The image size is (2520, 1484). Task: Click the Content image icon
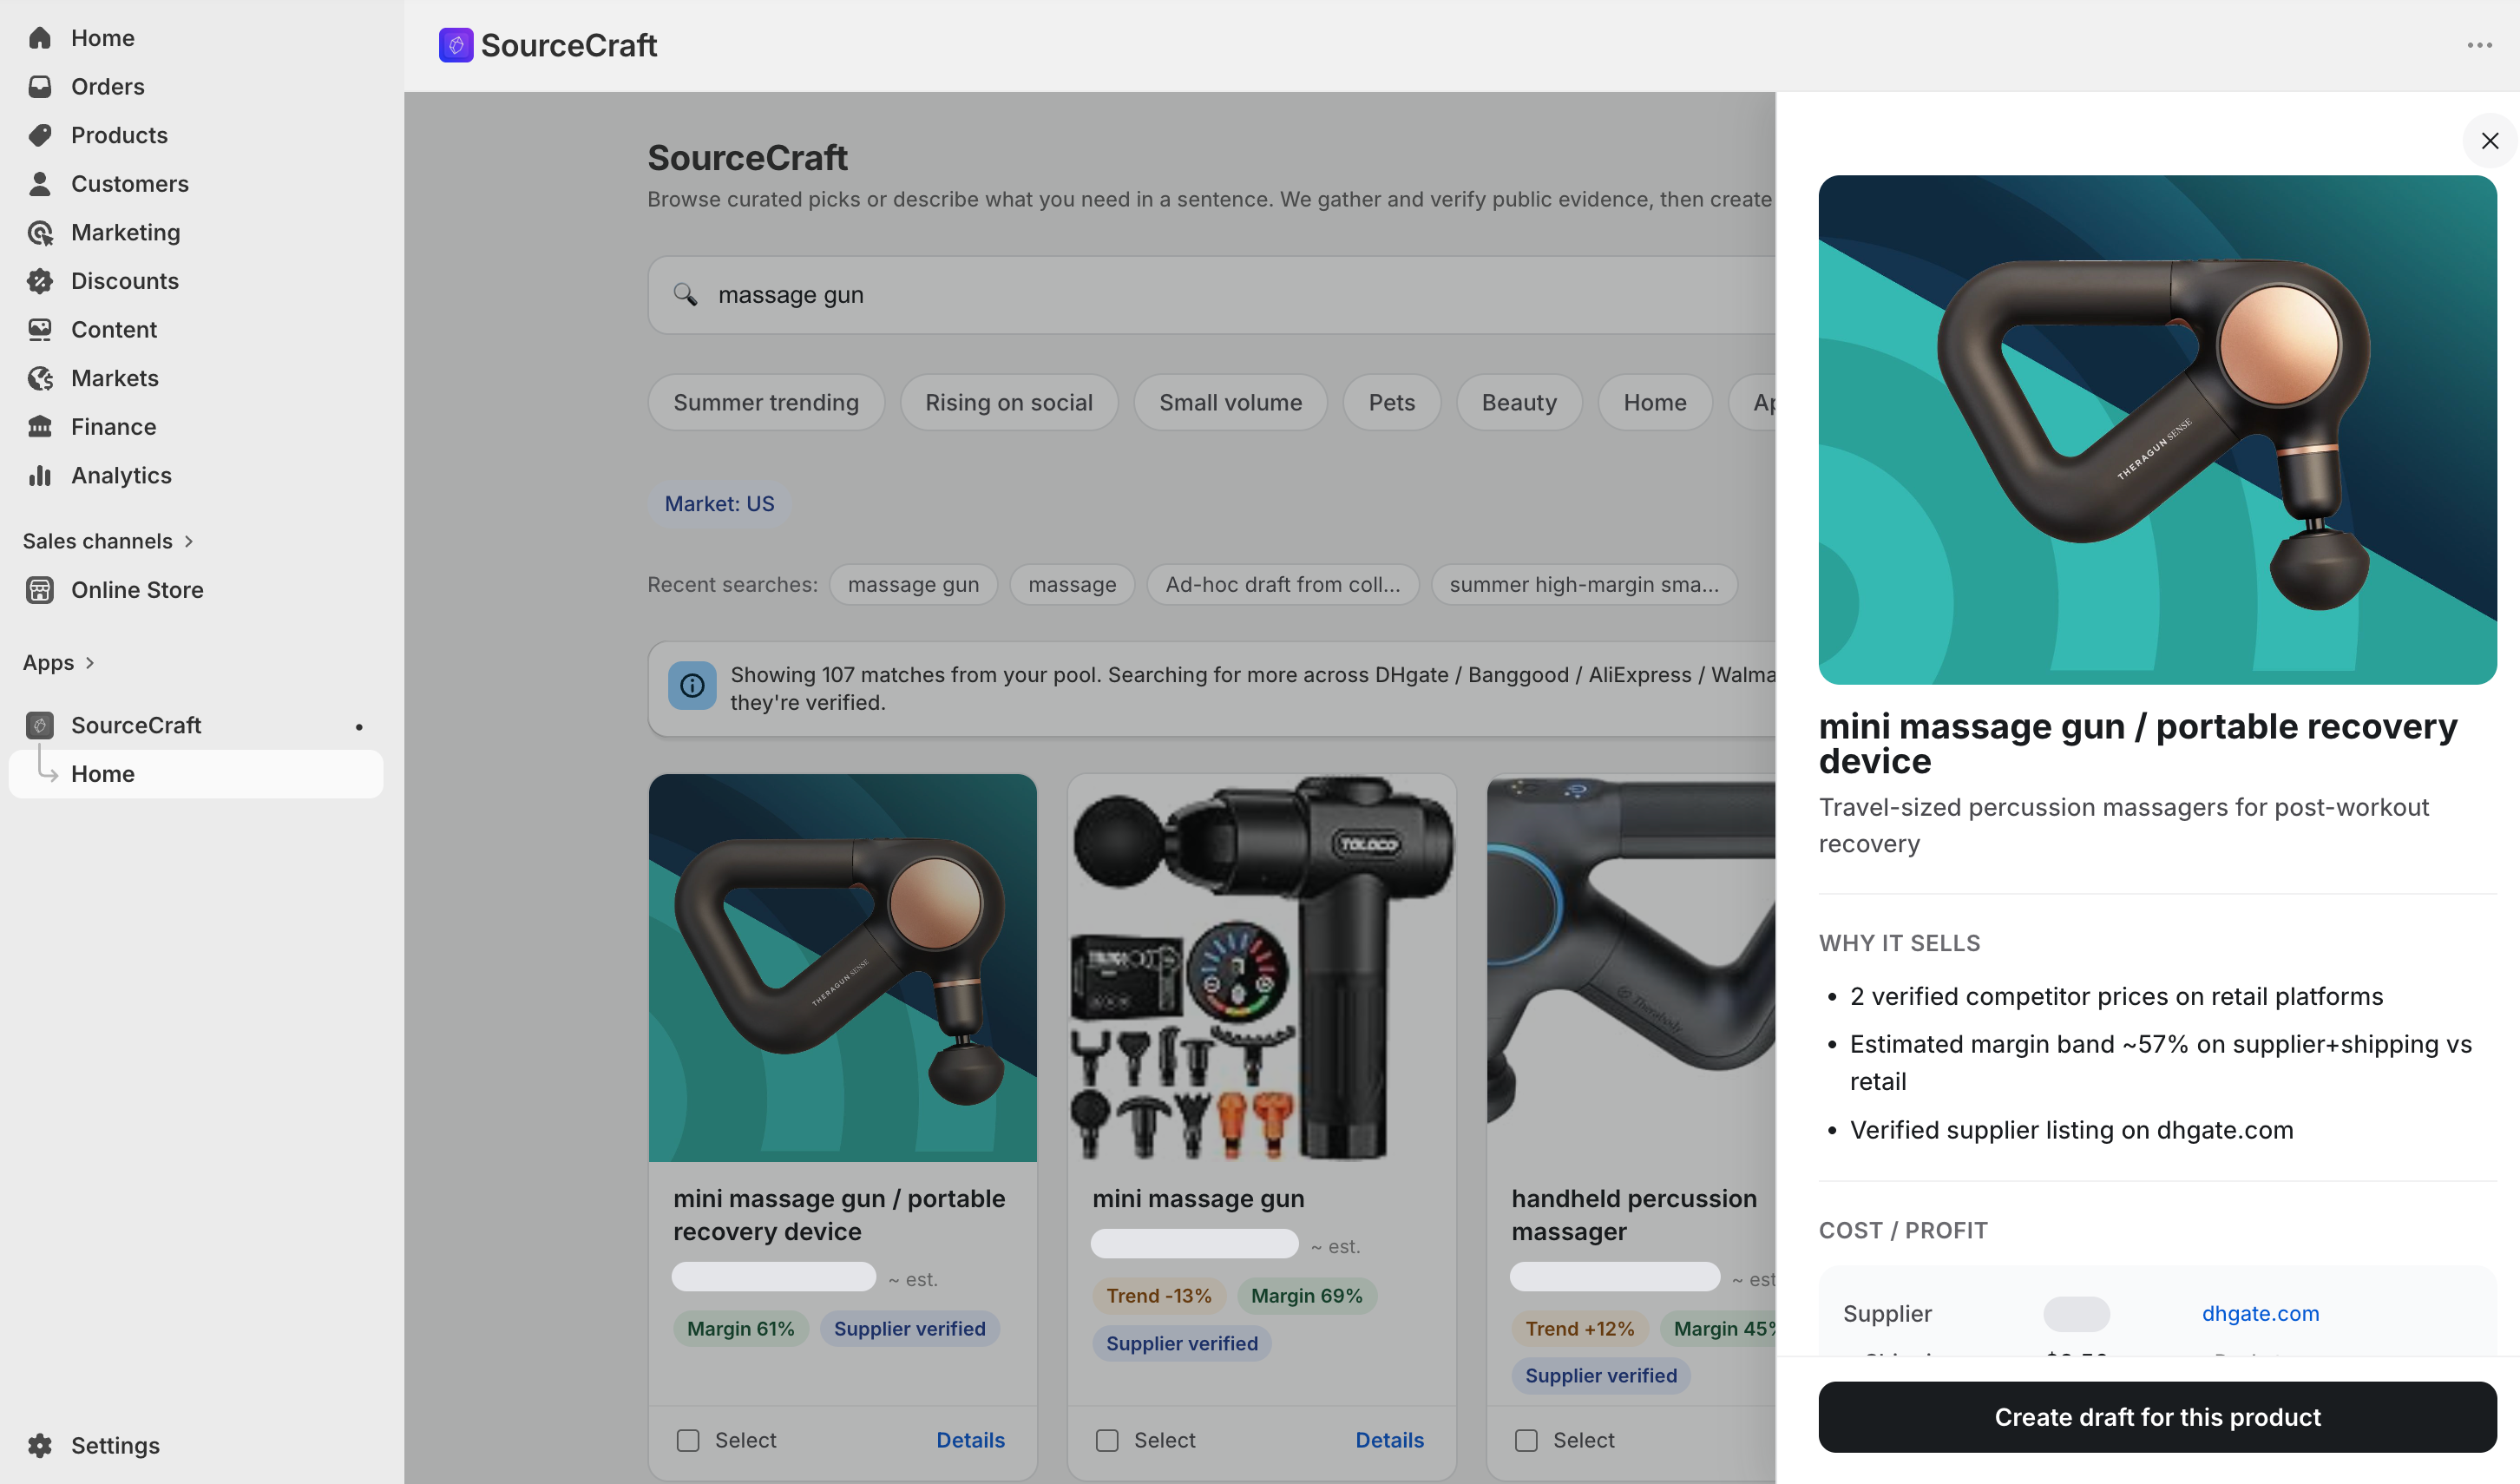point(40,330)
